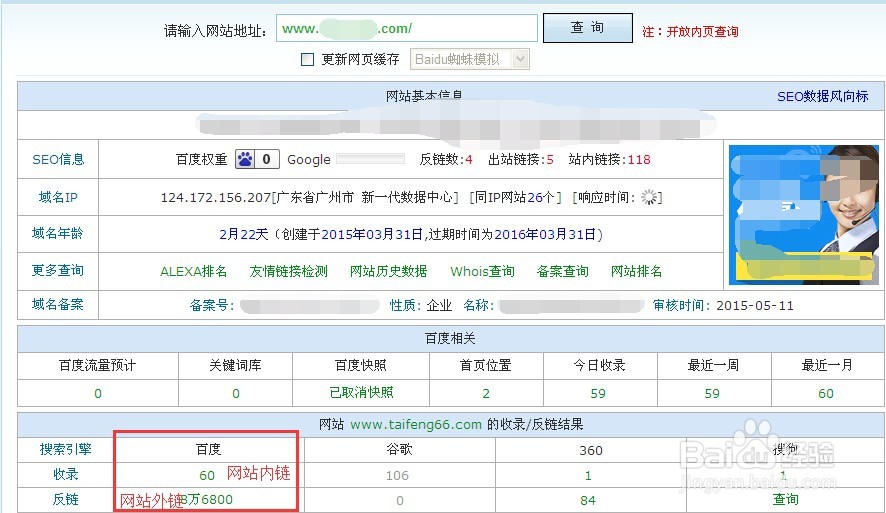Click the customer service advertisement image
The height and width of the screenshot is (513, 886).
(804, 215)
